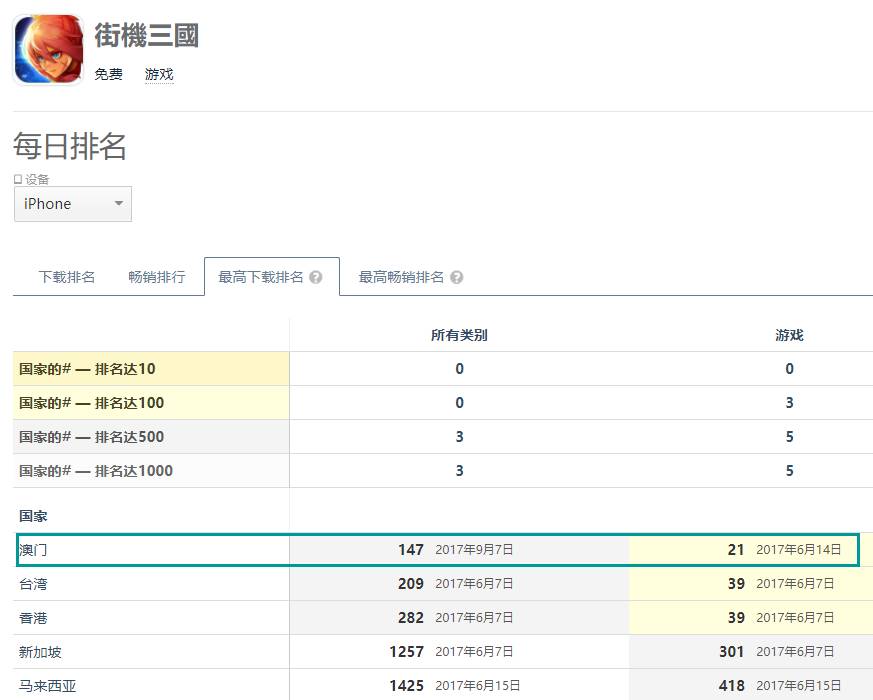Click the 街機三國 app icon

[x=48, y=49]
